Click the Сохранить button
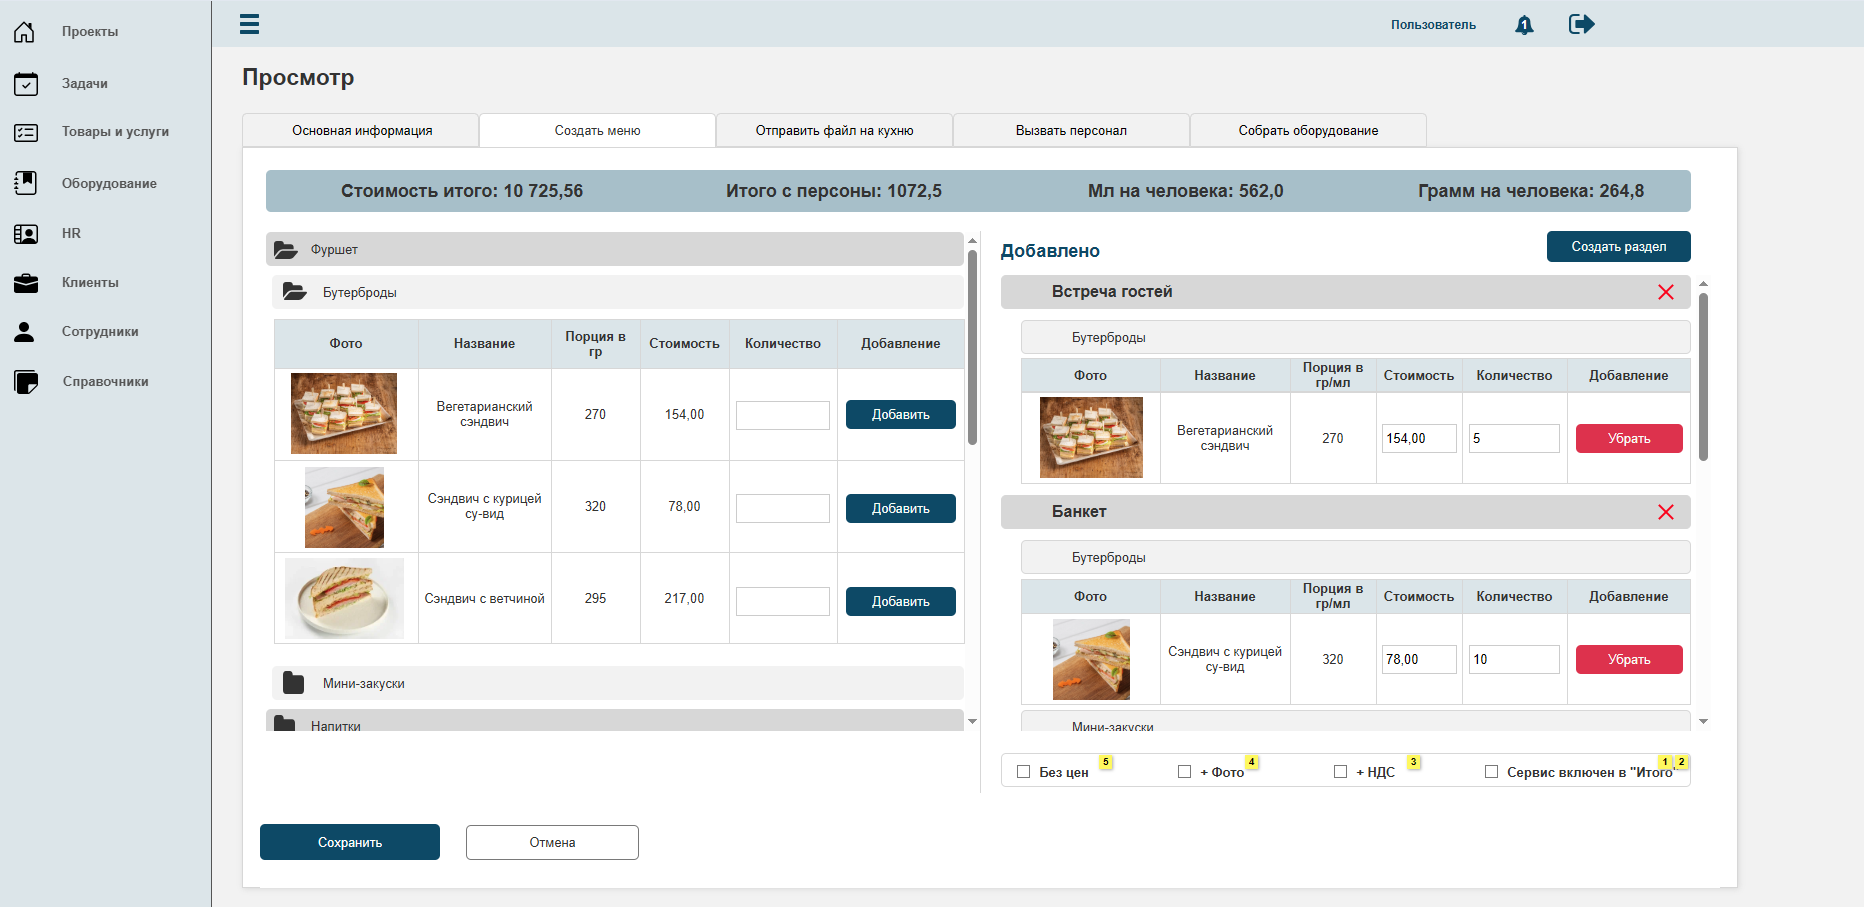Image resolution: width=1864 pixels, height=907 pixels. coord(350,842)
